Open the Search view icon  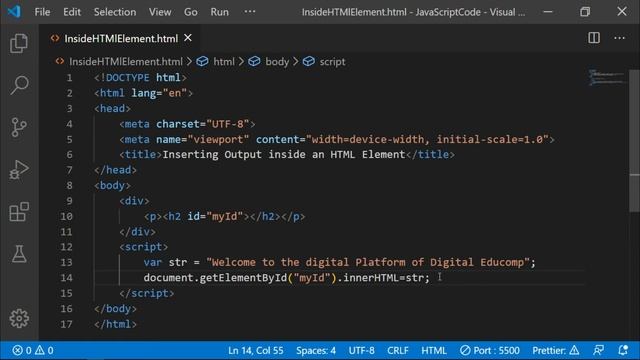[x=19, y=85]
